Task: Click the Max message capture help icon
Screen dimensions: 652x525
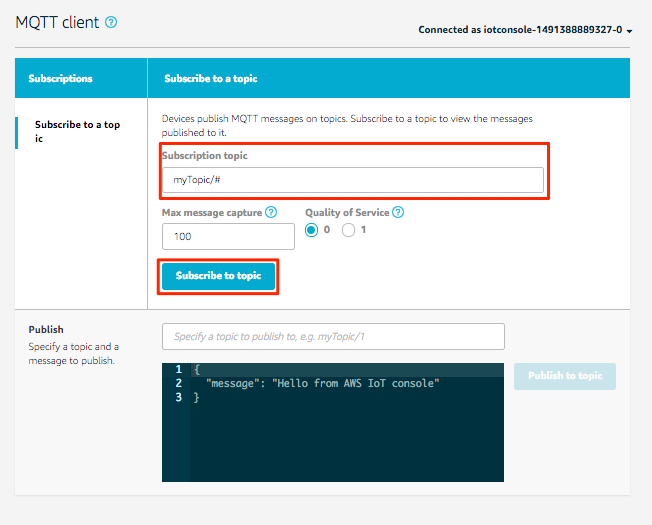Action: 271,212
